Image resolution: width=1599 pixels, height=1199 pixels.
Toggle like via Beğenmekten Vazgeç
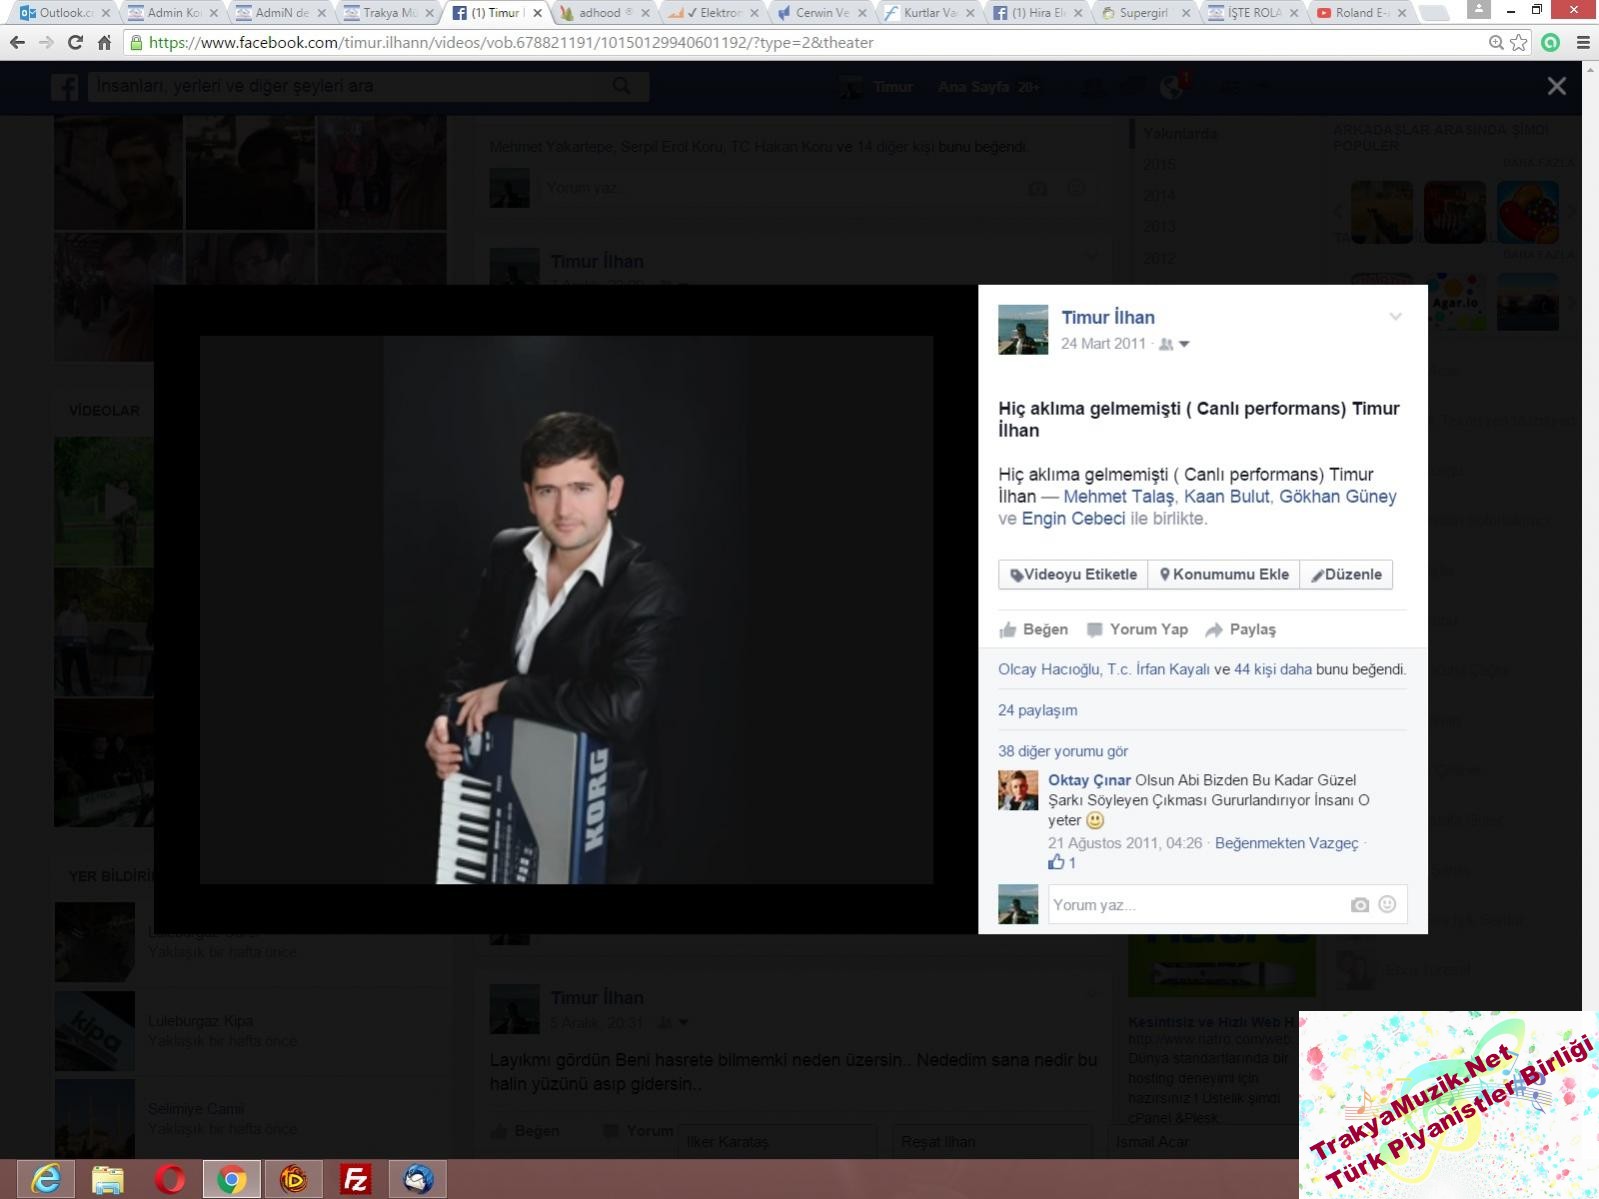tap(1286, 843)
